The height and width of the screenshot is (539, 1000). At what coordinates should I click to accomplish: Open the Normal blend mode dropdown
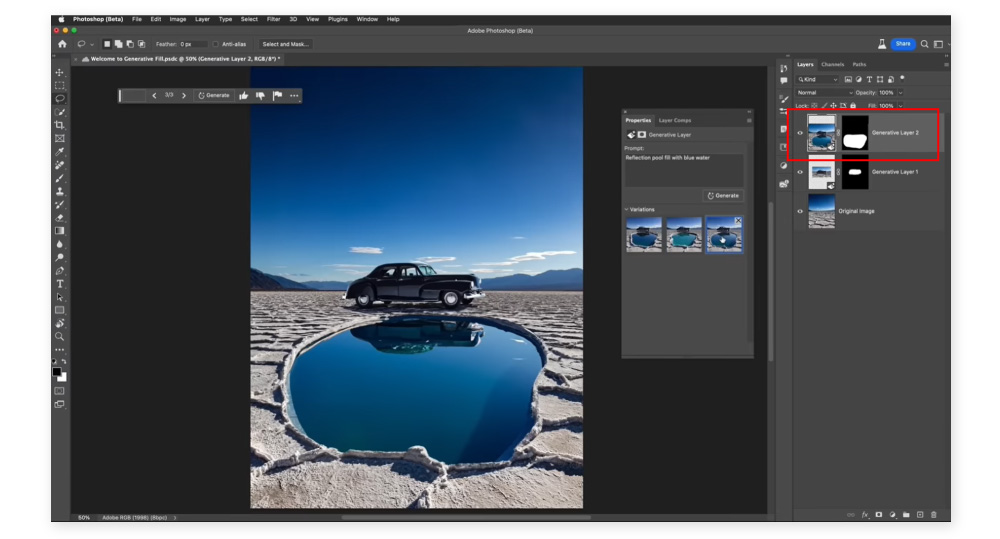[825, 92]
